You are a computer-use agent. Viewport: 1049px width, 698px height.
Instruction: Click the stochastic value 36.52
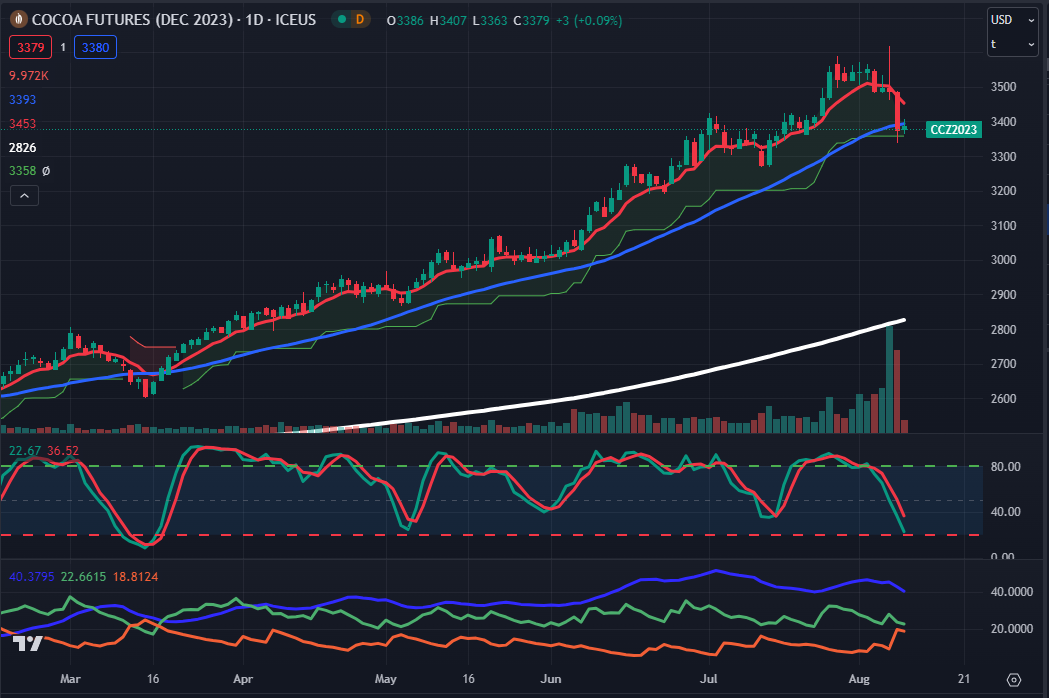tap(62, 451)
